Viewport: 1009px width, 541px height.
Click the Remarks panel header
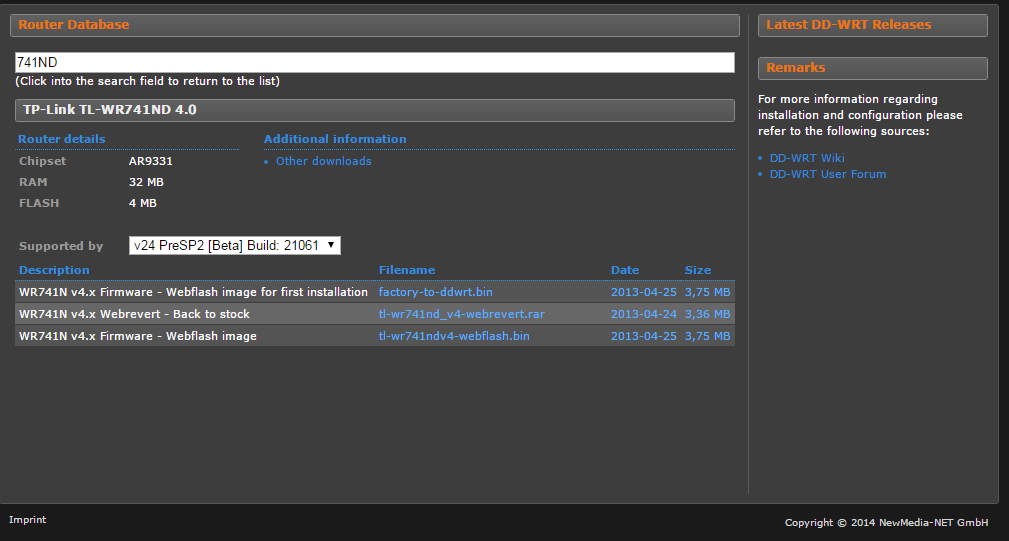click(873, 68)
